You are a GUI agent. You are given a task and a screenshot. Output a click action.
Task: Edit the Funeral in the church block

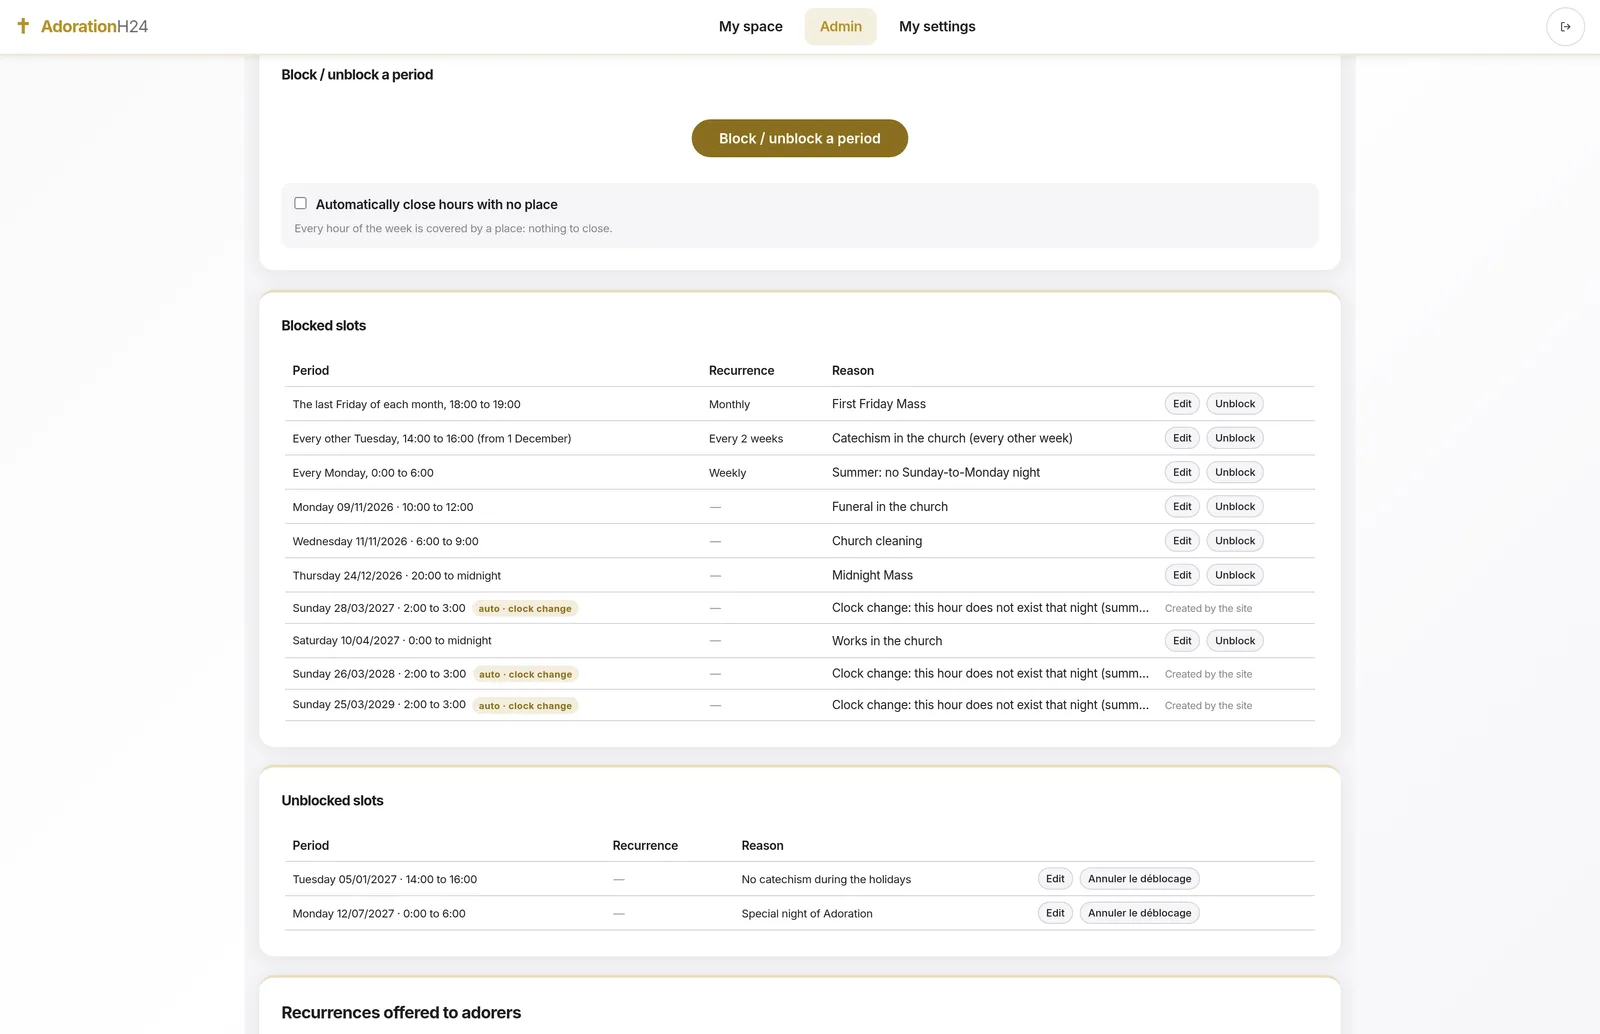click(x=1182, y=507)
